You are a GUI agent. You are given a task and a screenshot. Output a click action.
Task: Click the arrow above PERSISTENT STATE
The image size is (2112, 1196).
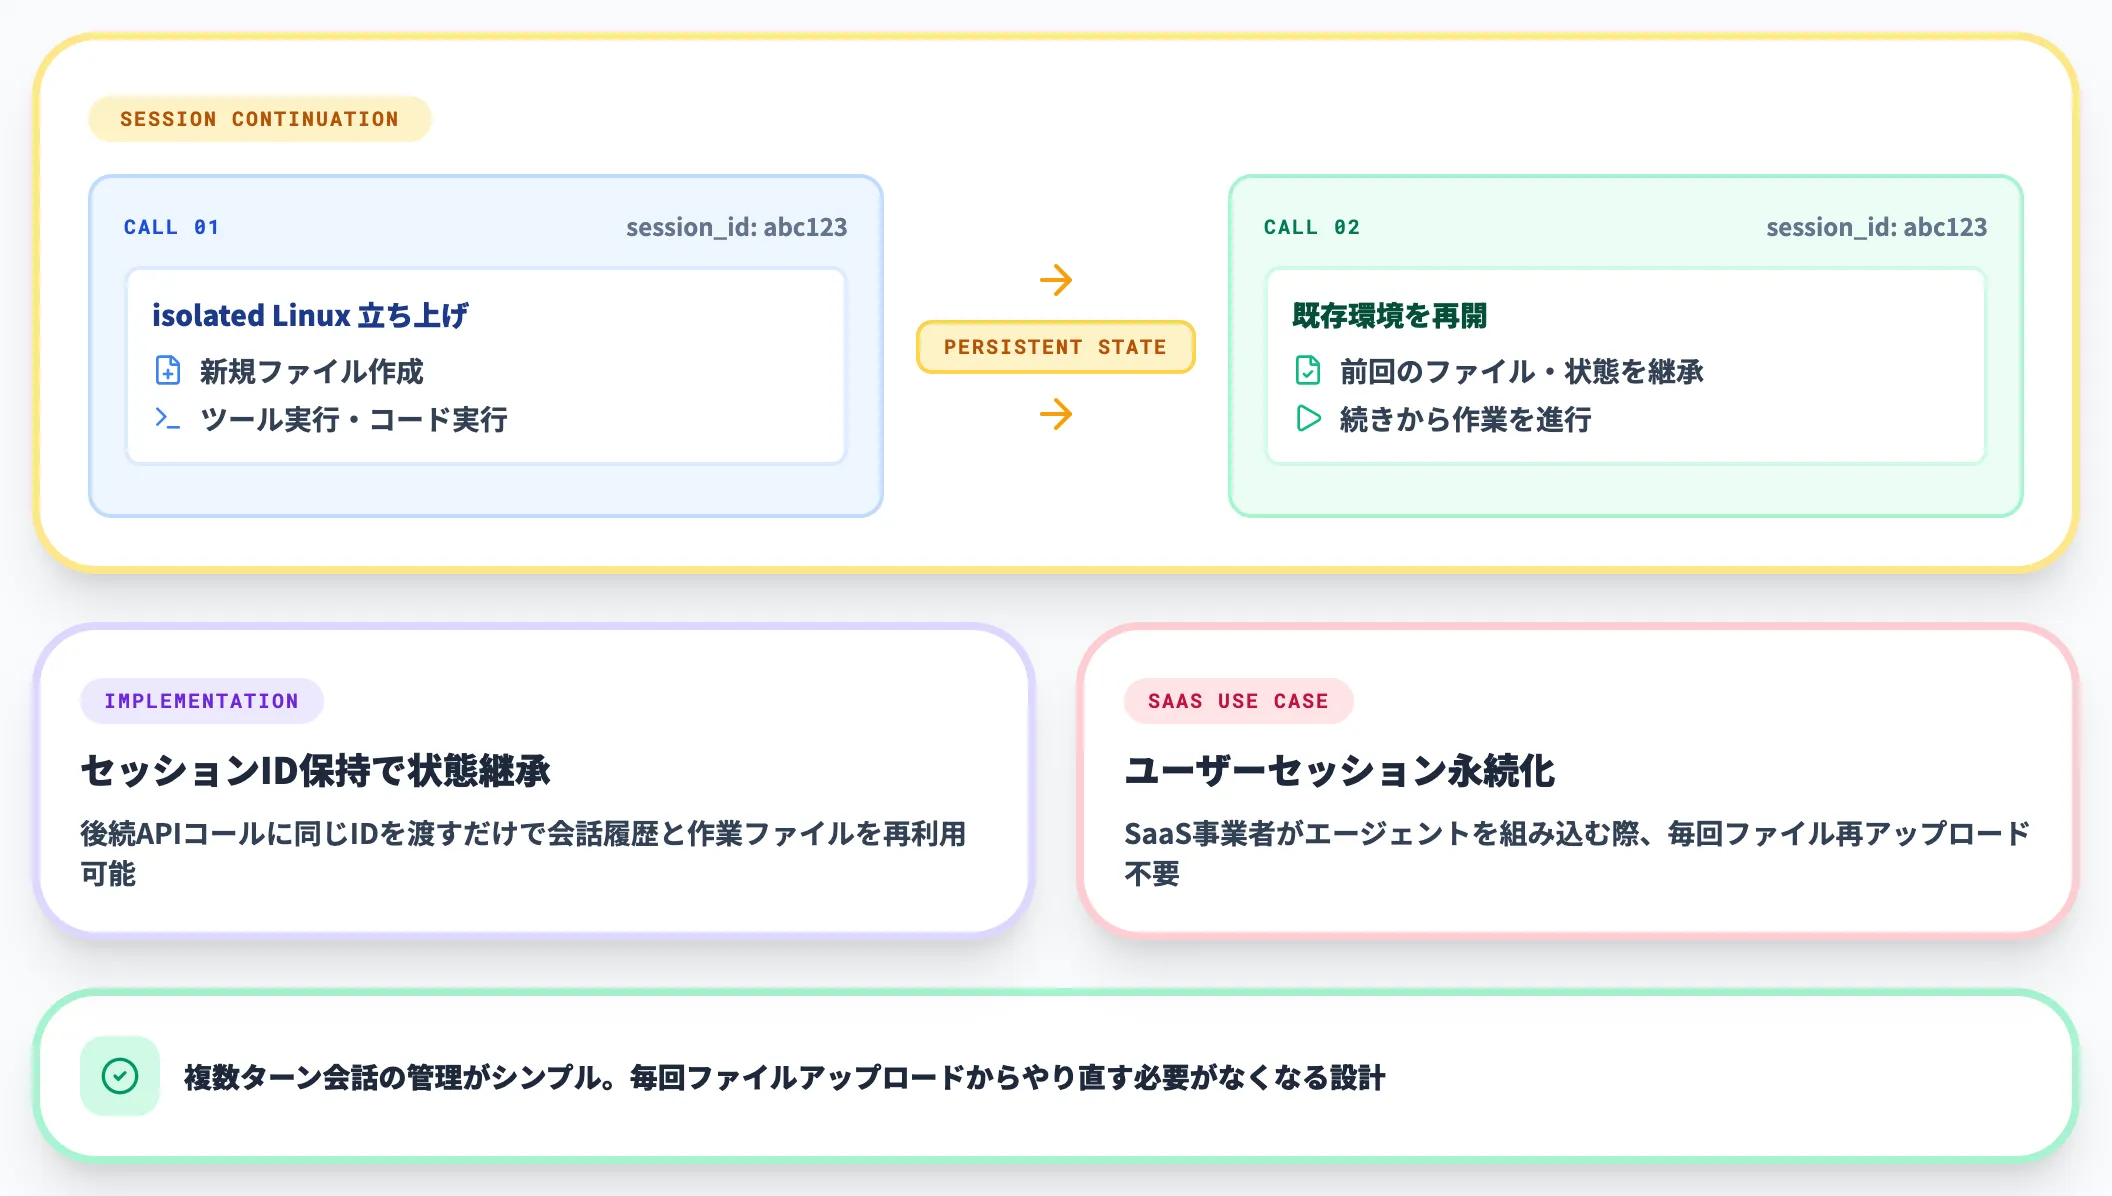tap(1056, 280)
